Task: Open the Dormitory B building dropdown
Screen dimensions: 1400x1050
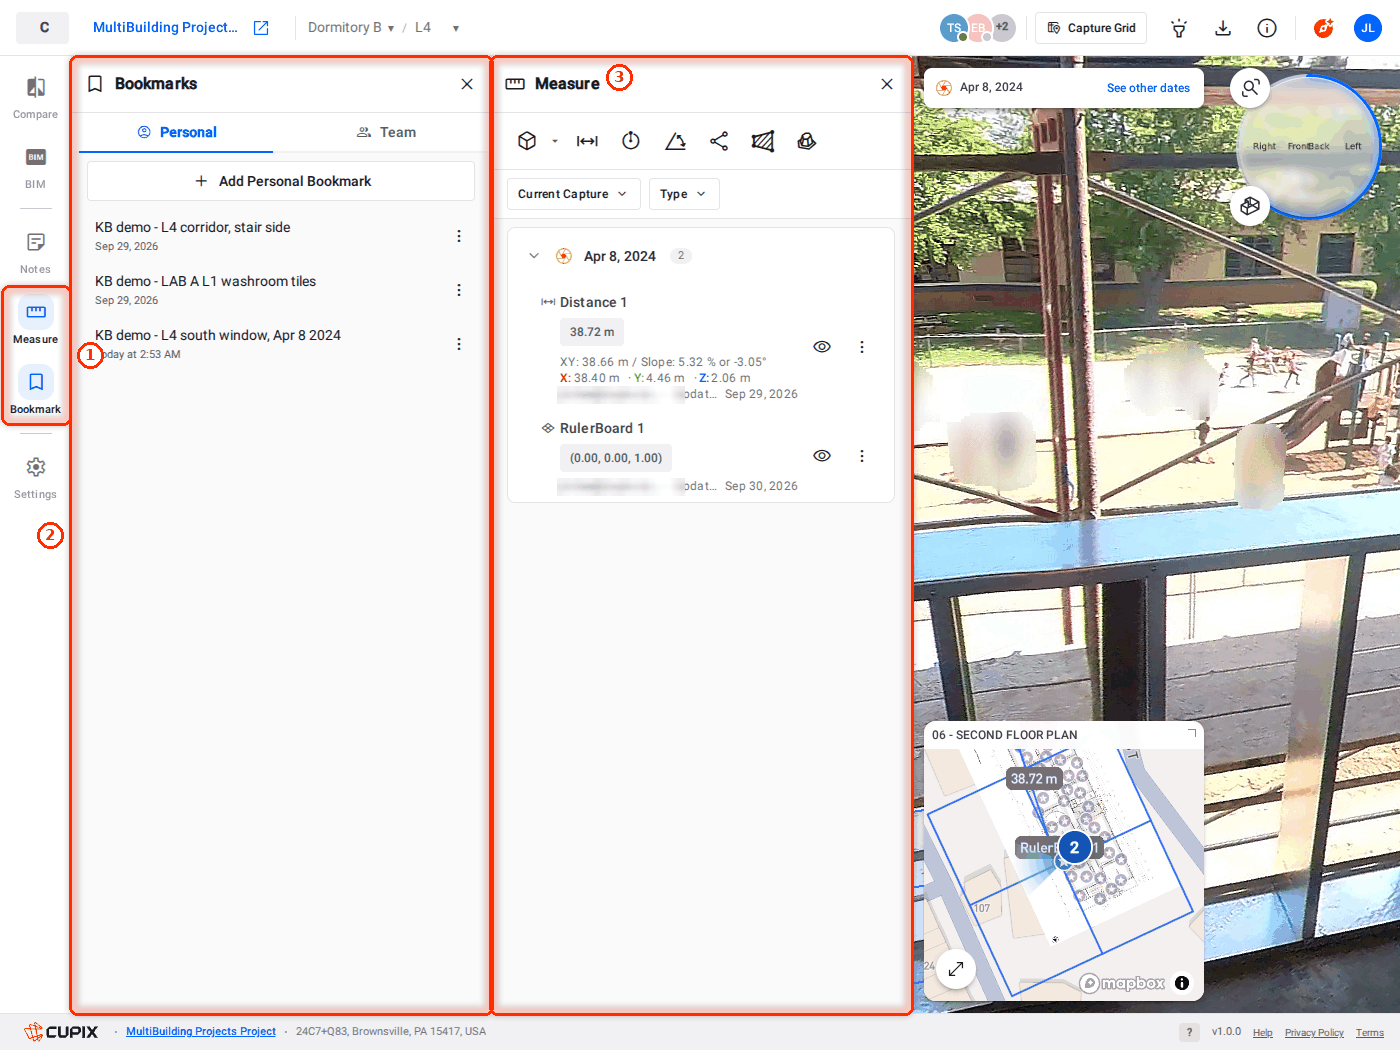Action: click(351, 28)
